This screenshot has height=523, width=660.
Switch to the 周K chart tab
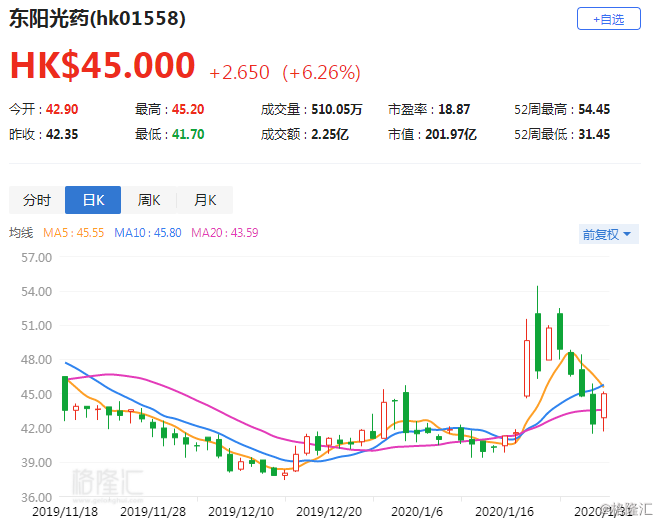click(x=149, y=200)
